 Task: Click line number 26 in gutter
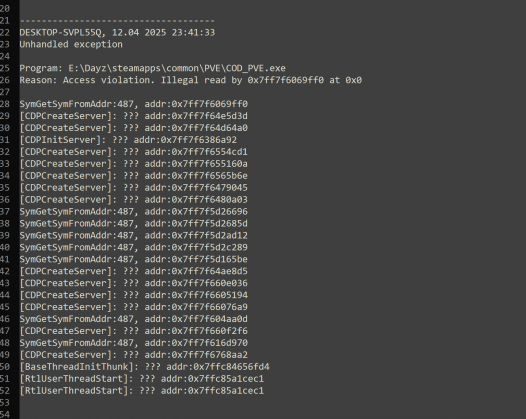point(5,80)
